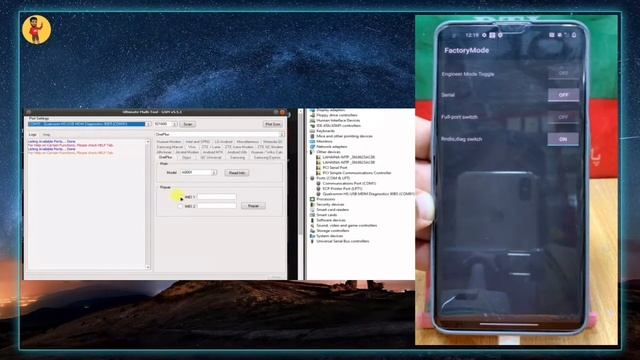Click the Scan button
Image resolution: width=640 pixels, height=360 pixels.
[187, 124]
